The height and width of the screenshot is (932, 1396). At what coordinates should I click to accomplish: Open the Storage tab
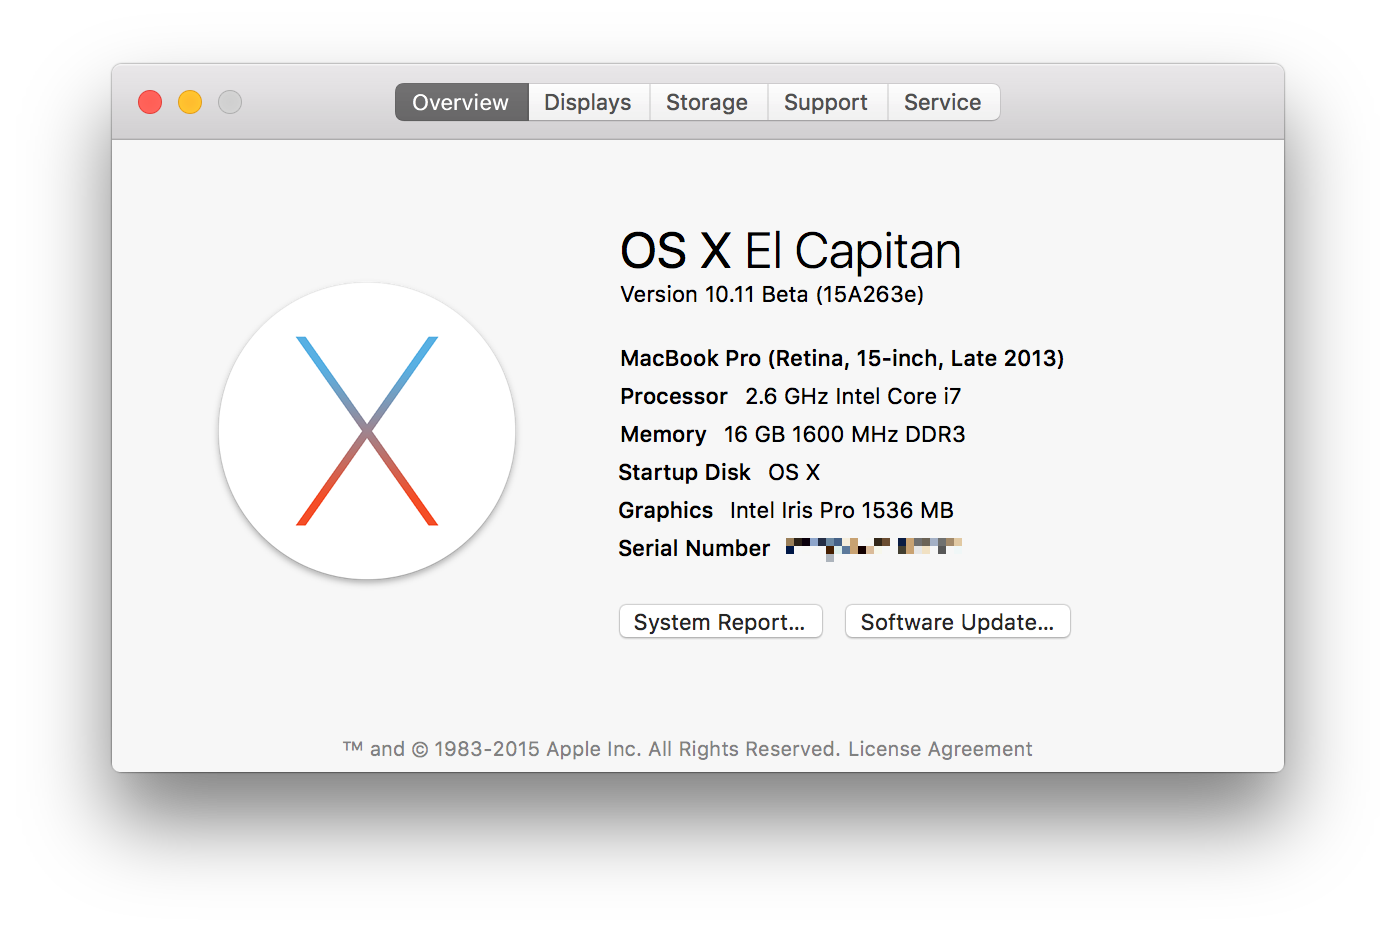point(707,102)
